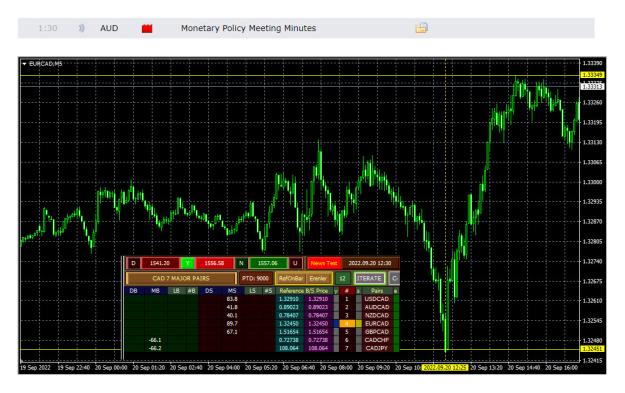Click the LS column header
This screenshot has width=625, height=393.
point(252,291)
